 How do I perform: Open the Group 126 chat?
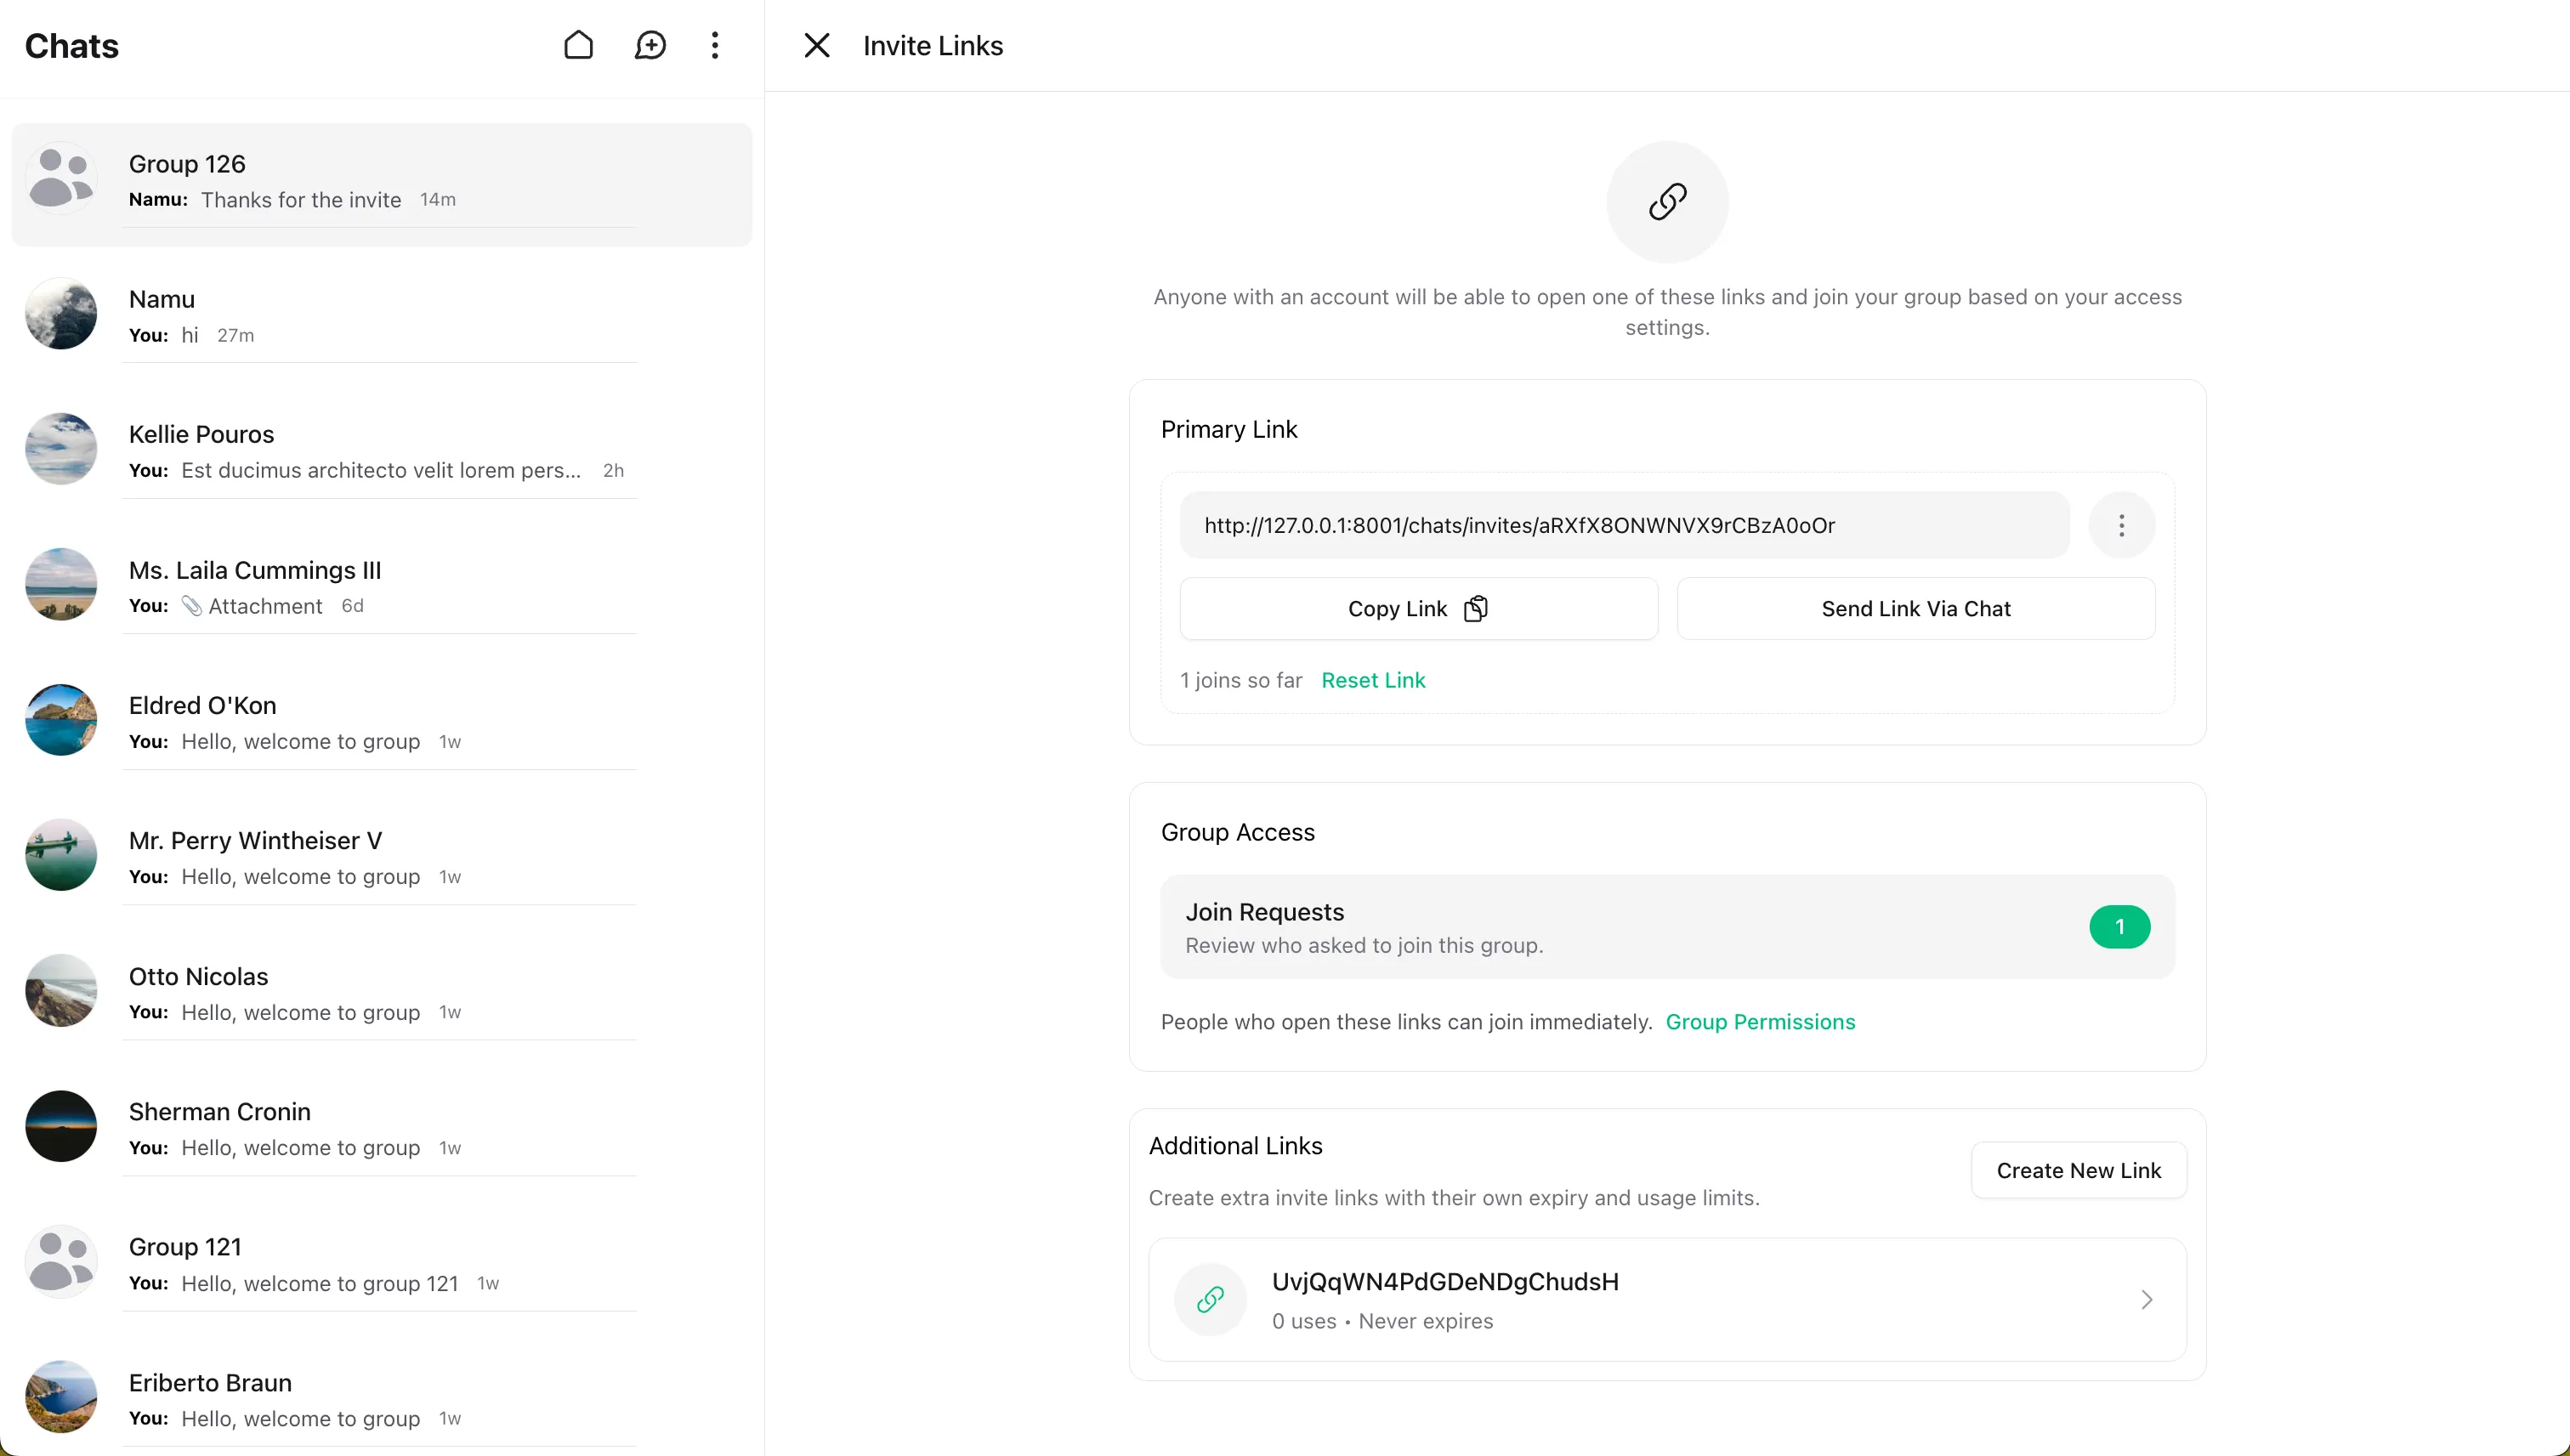pos(381,184)
